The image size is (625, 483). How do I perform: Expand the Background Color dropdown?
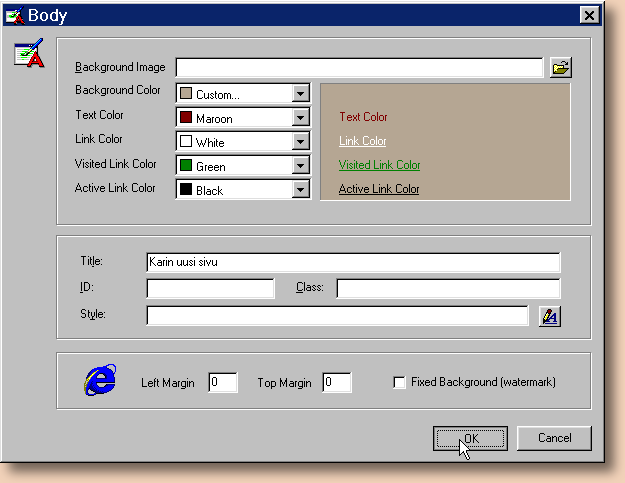300,94
